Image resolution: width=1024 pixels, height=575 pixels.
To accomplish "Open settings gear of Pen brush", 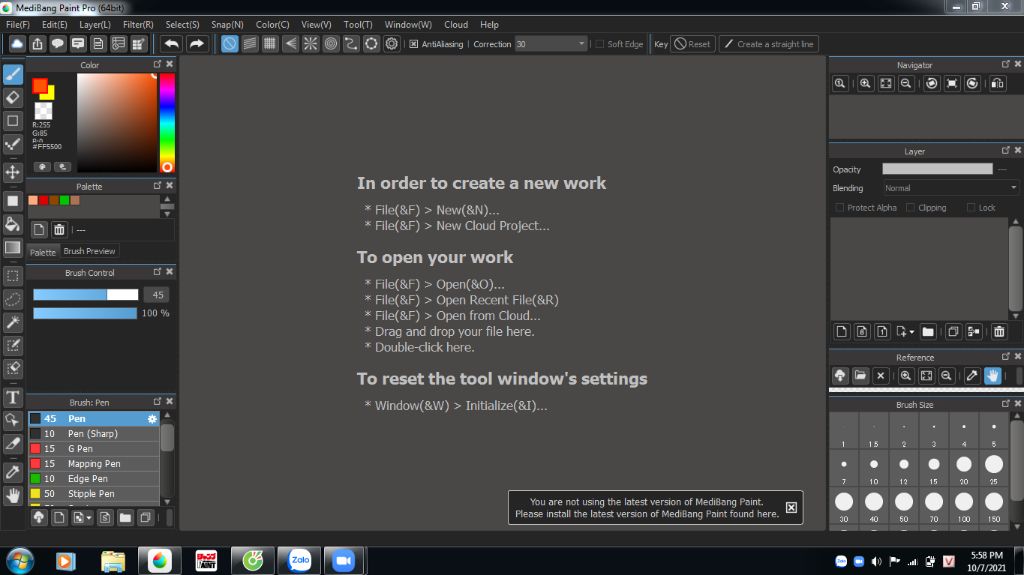I will [152, 419].
